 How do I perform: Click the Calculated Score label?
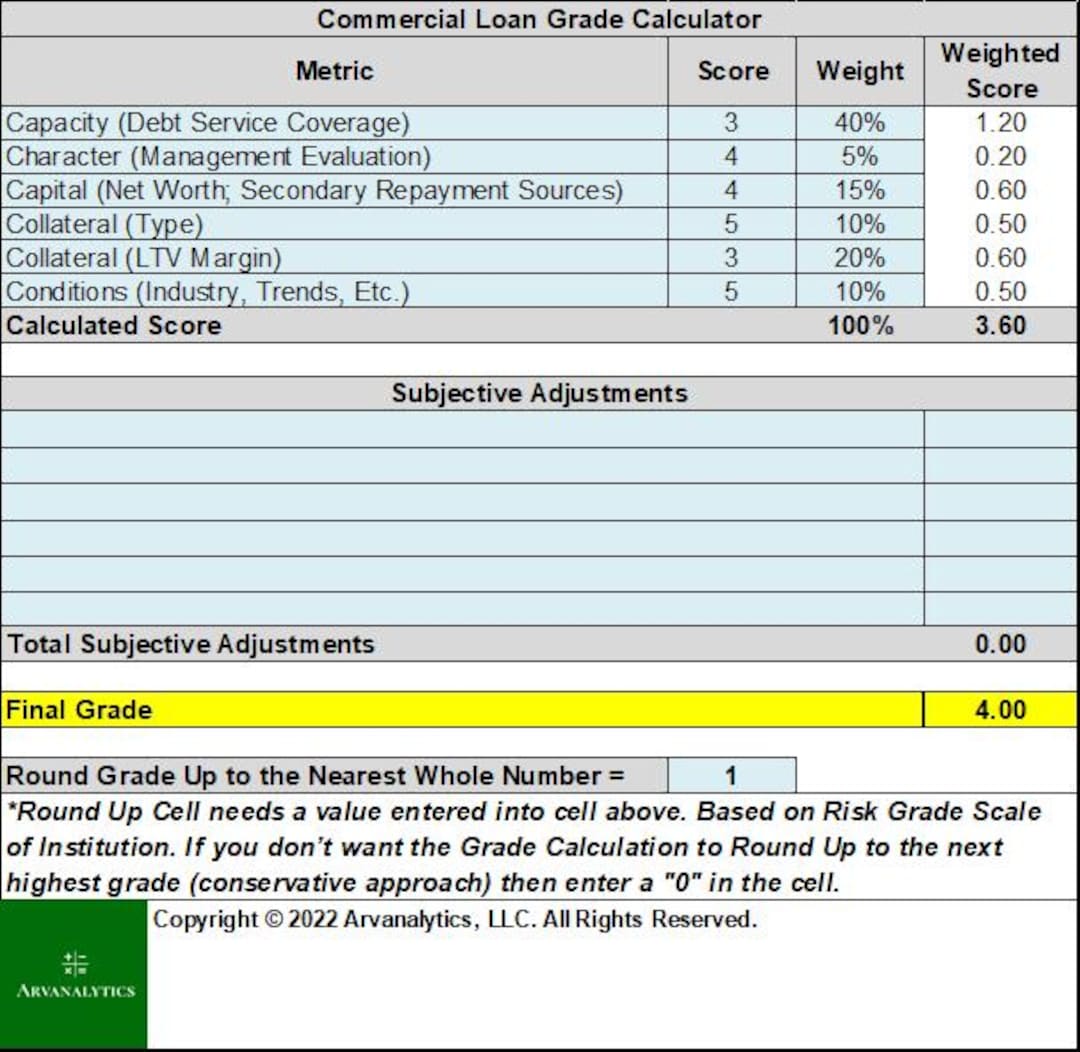pos(114,325)
